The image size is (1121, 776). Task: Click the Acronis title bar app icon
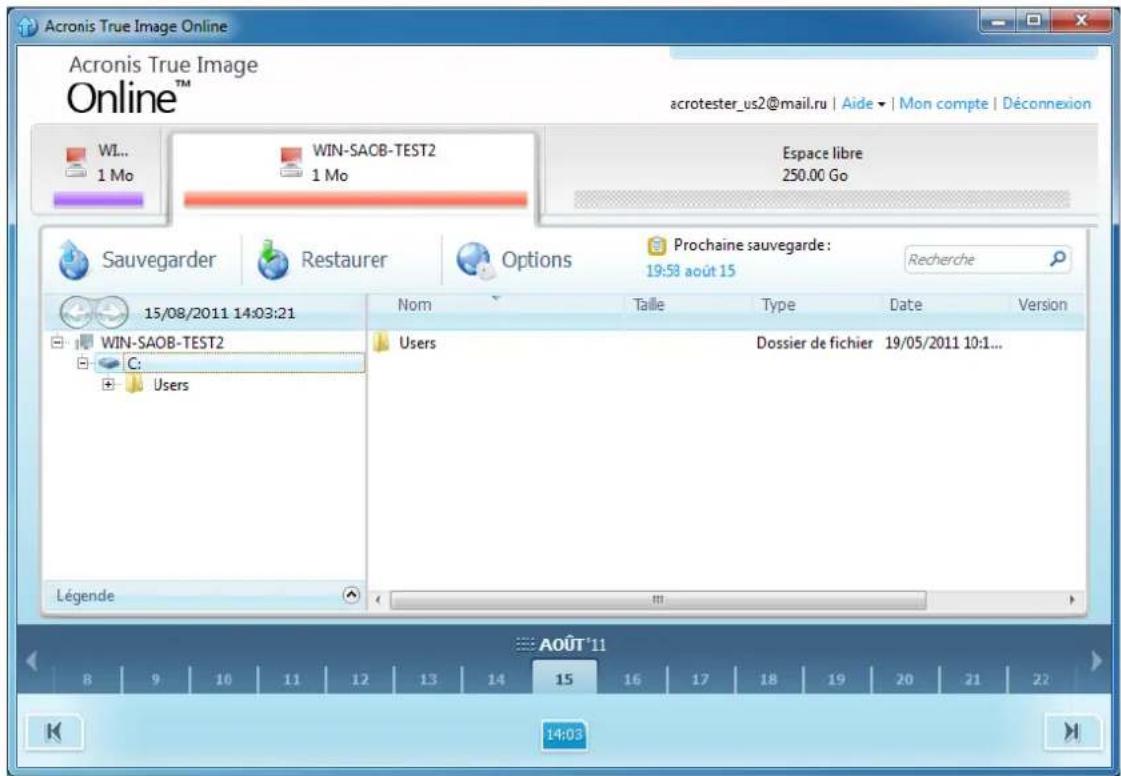(27, 26)
